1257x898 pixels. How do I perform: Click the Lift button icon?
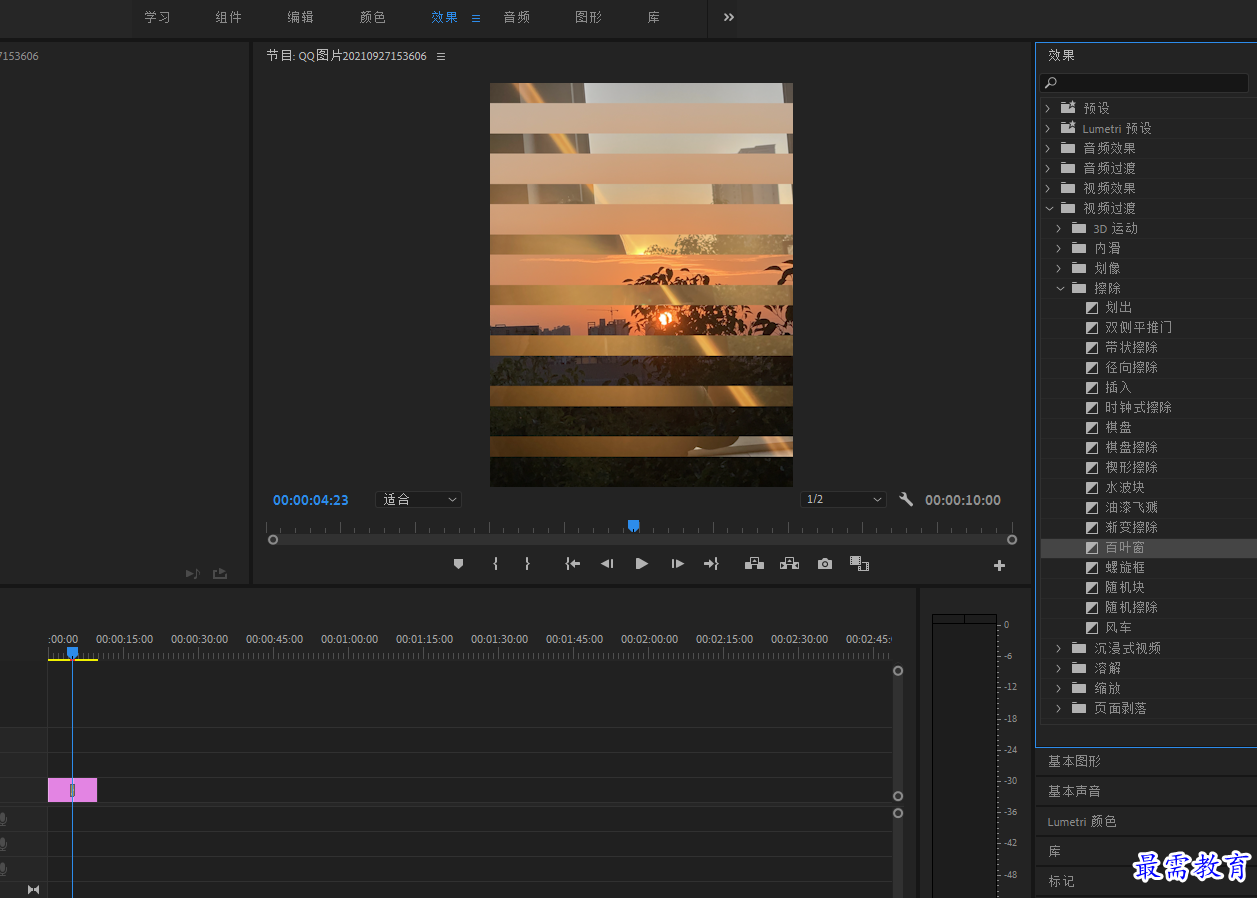[x=755, y=564]
